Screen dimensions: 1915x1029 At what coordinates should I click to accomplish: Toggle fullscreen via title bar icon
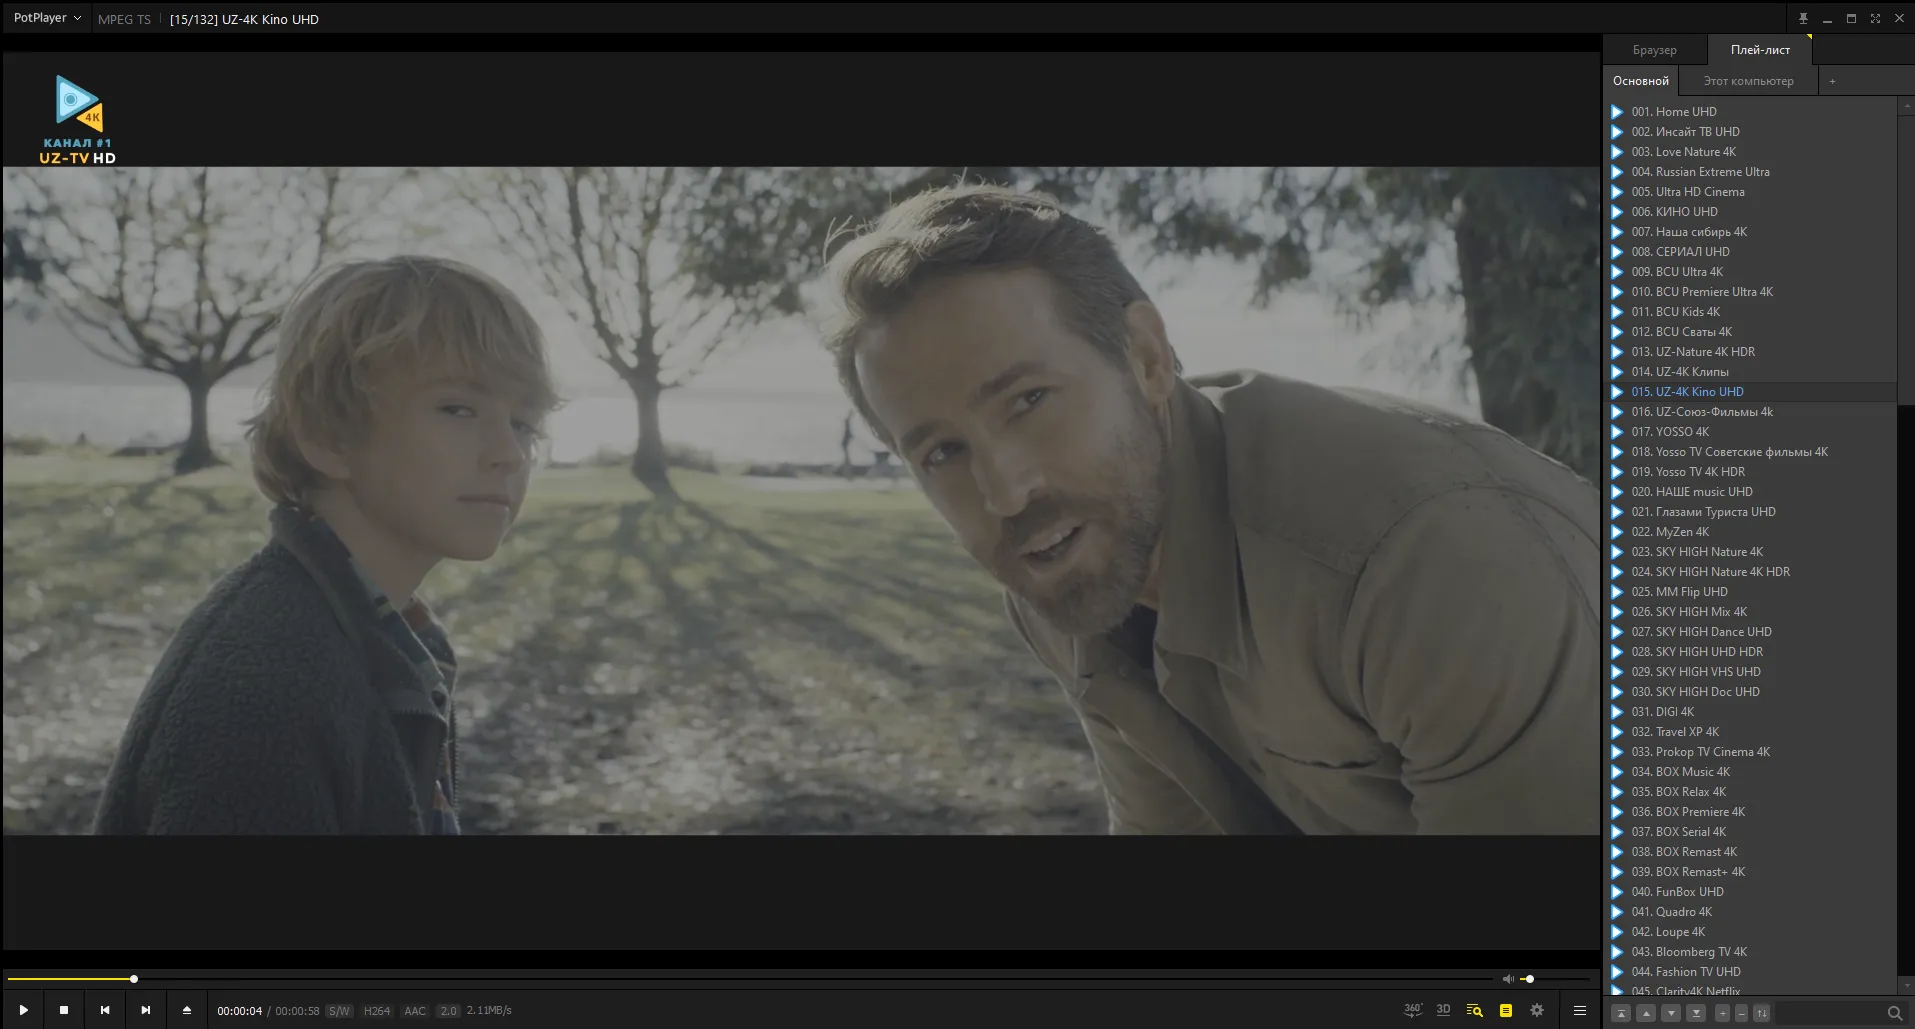click(x=1875, y=18)
